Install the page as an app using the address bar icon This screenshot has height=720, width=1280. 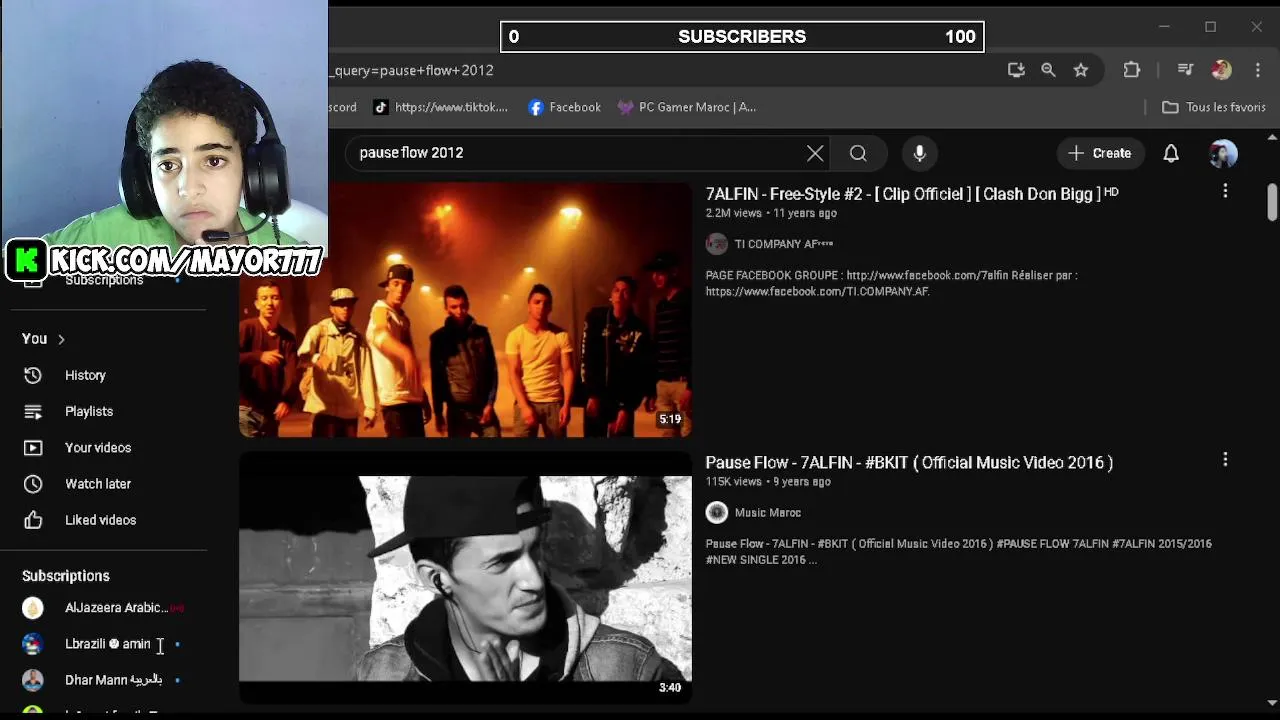point(1016,70)
